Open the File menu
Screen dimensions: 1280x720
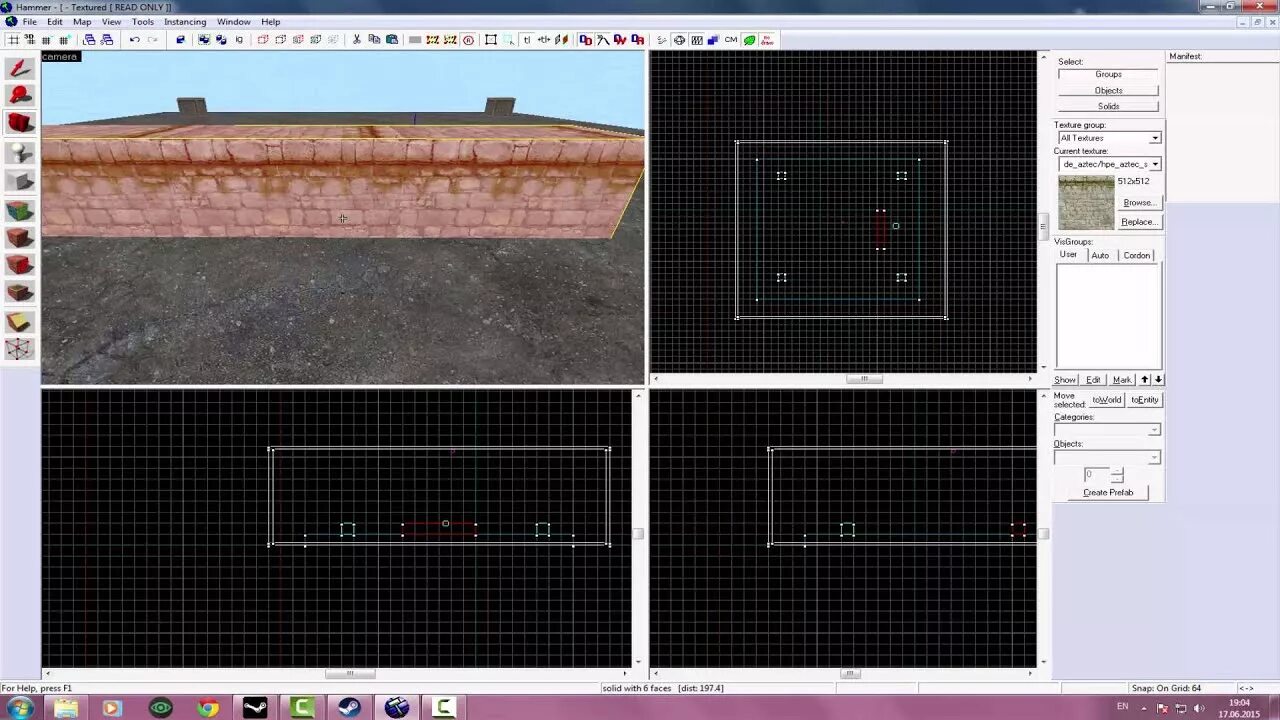(x=29, y=22)
